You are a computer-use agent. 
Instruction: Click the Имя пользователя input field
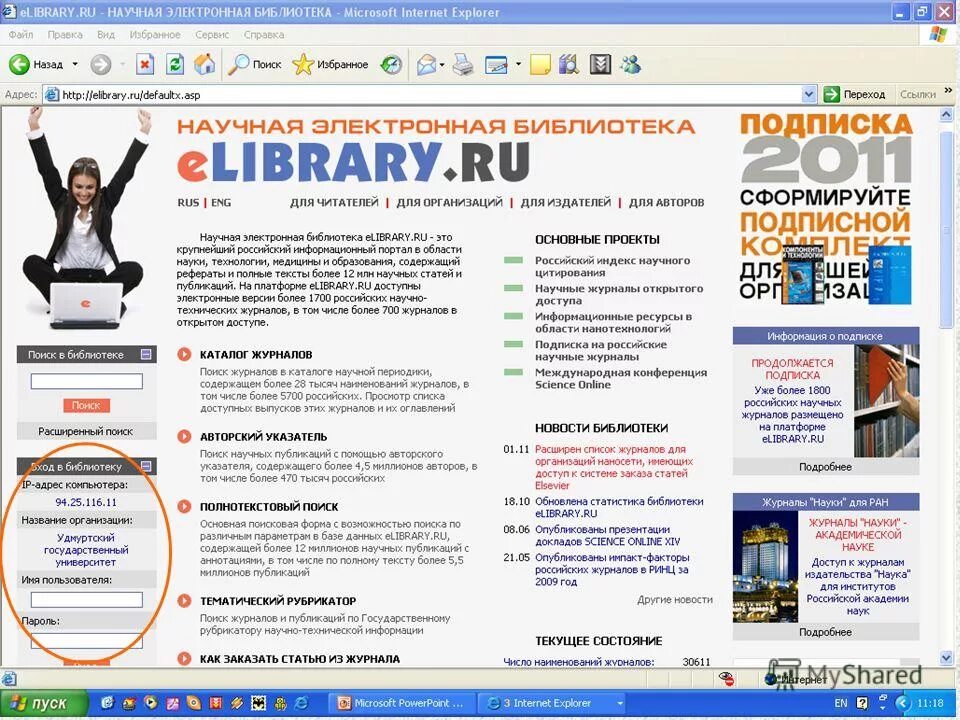(x=86, y=599)
